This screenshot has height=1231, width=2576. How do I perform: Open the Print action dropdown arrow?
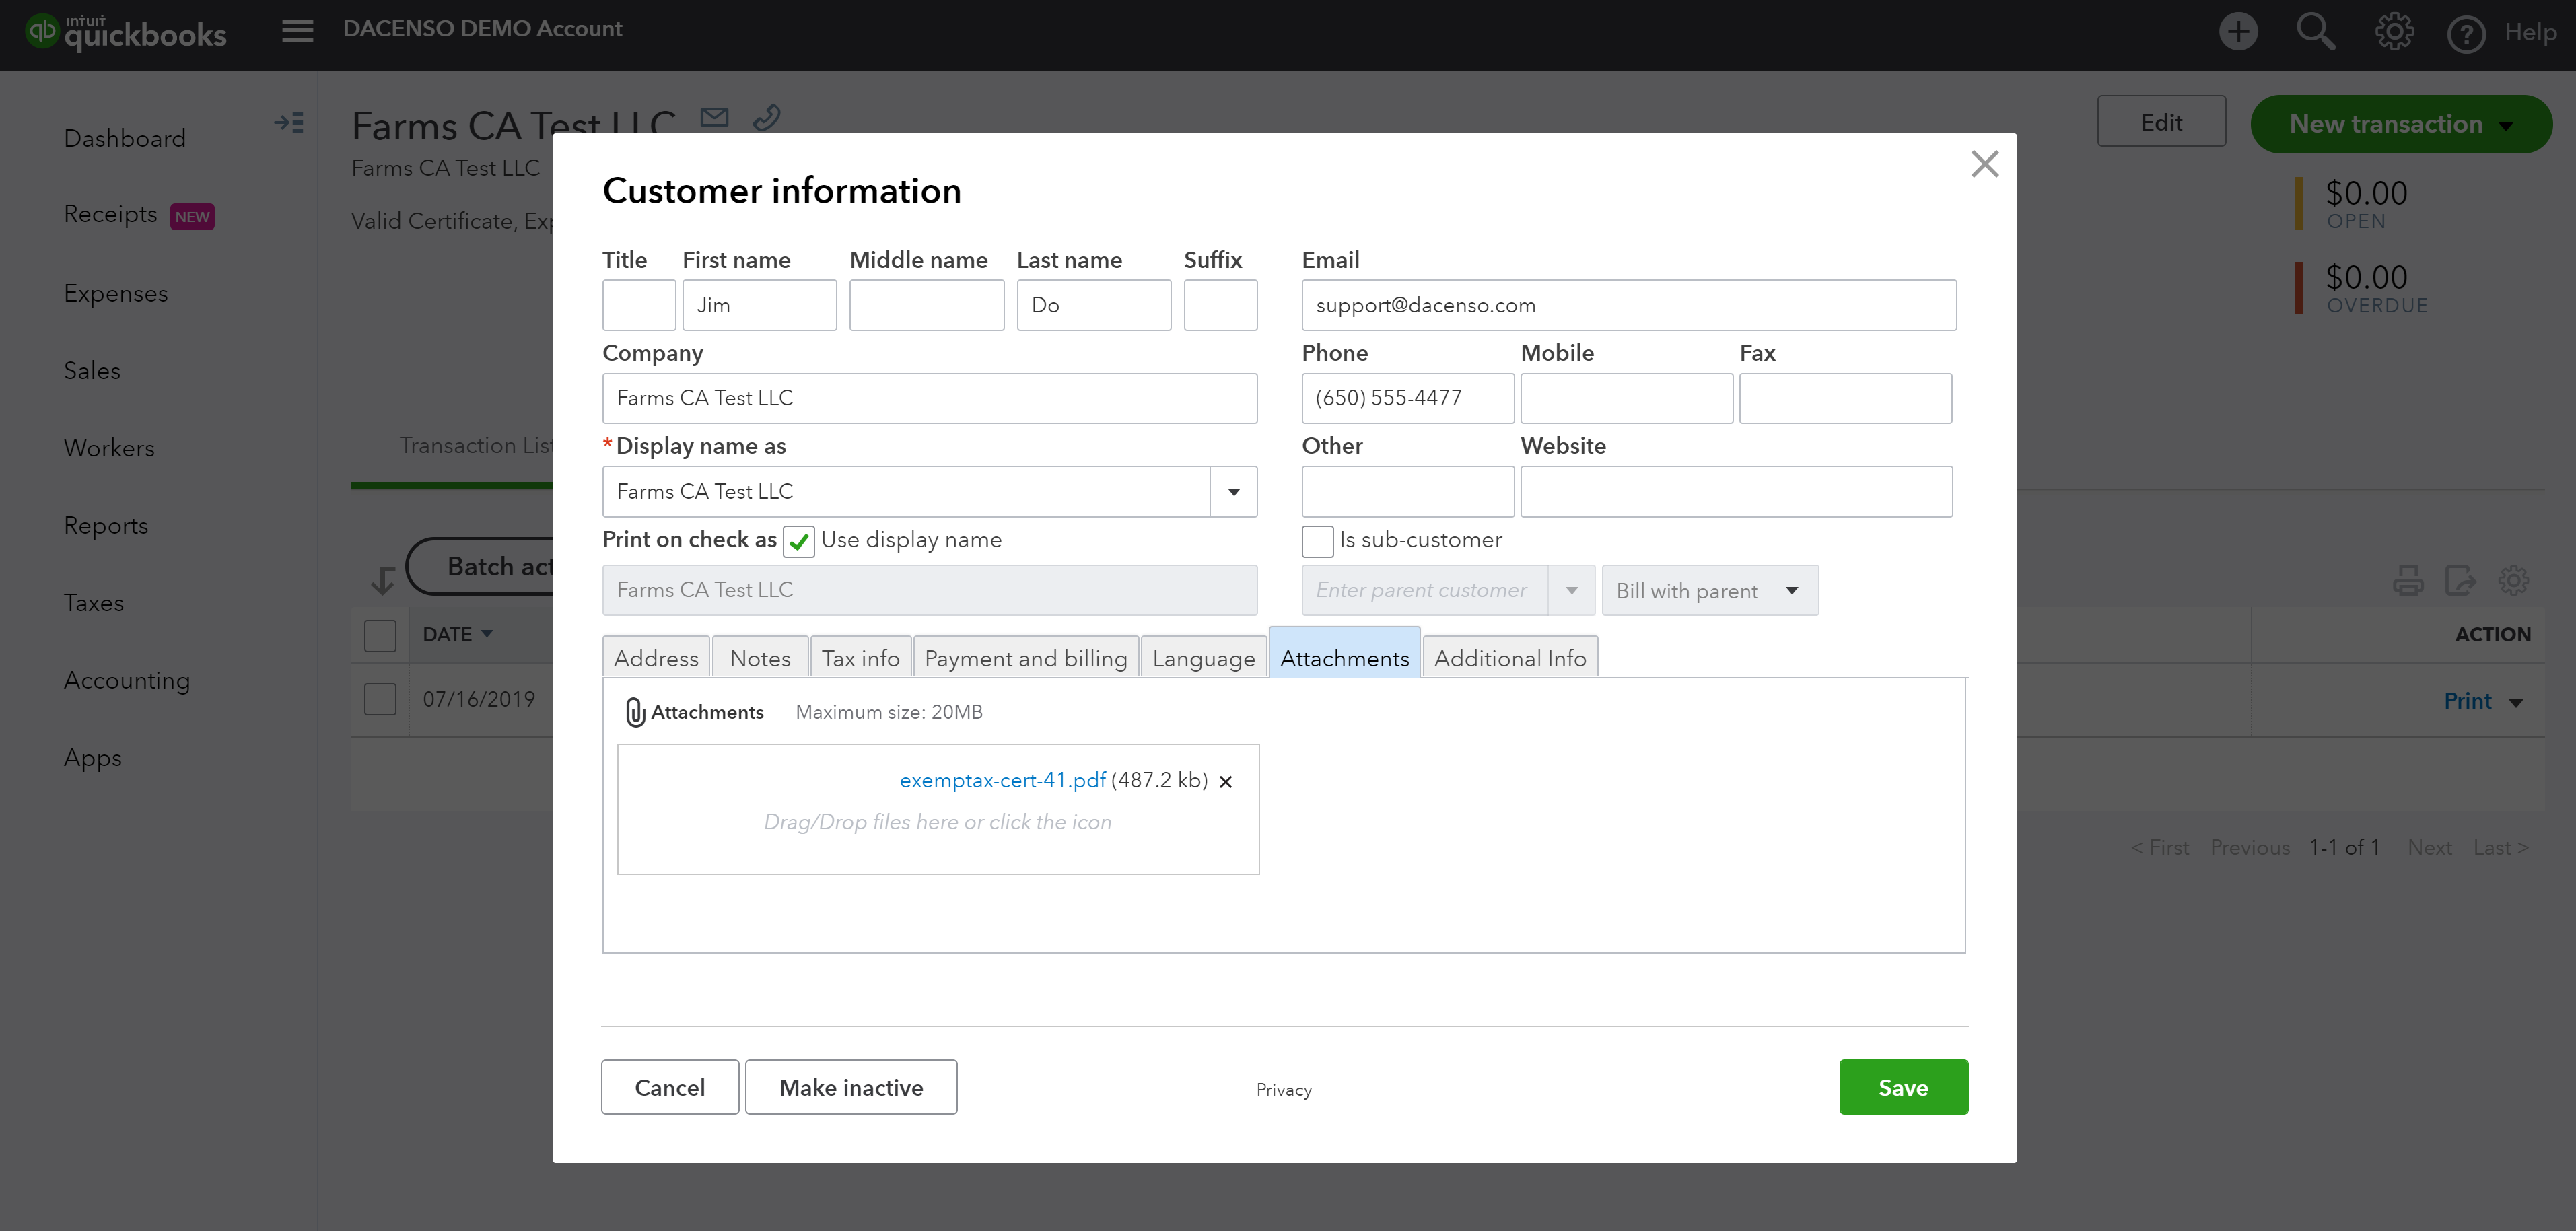click(2515, 702)
